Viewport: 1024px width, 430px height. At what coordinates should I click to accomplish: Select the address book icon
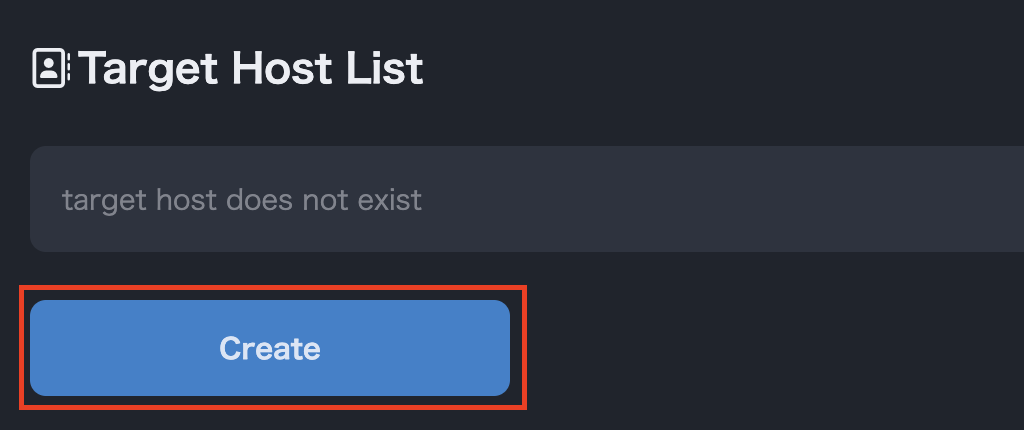[x=50, y=68]
